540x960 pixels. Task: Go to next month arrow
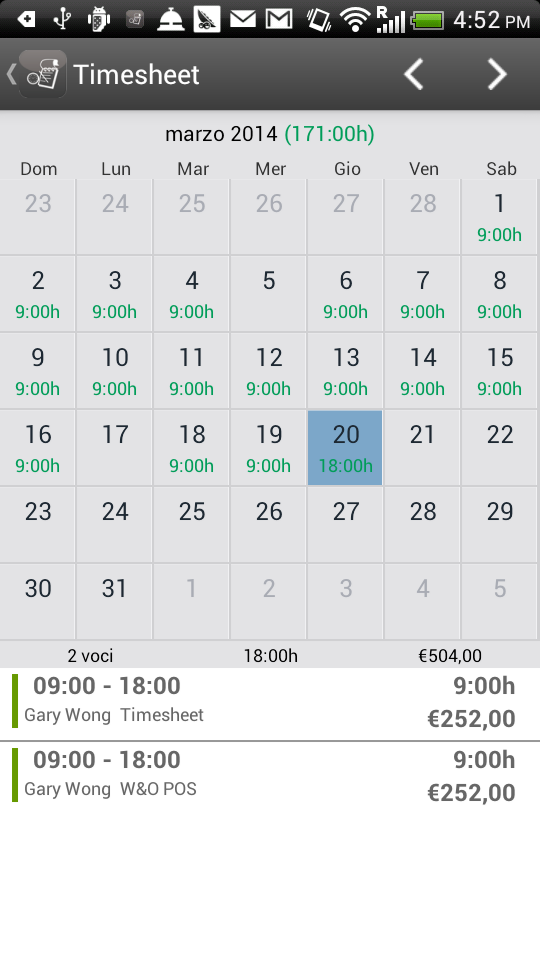497,74
